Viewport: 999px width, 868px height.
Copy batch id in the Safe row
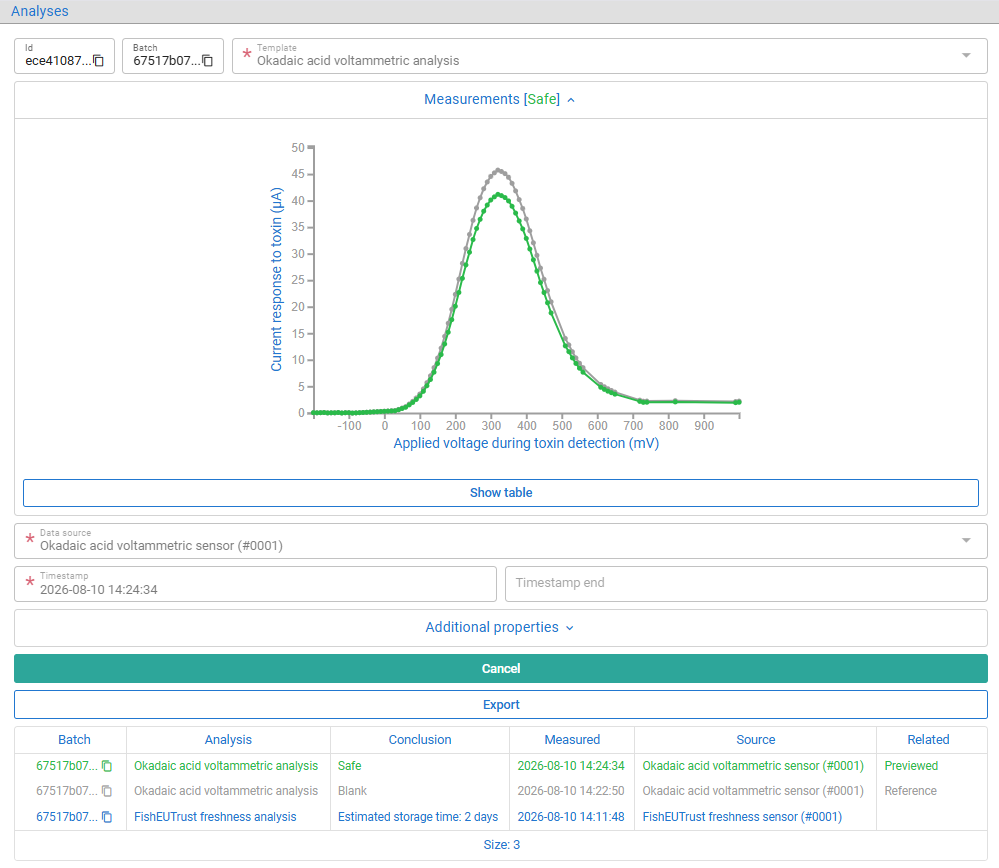click(107, 765)
